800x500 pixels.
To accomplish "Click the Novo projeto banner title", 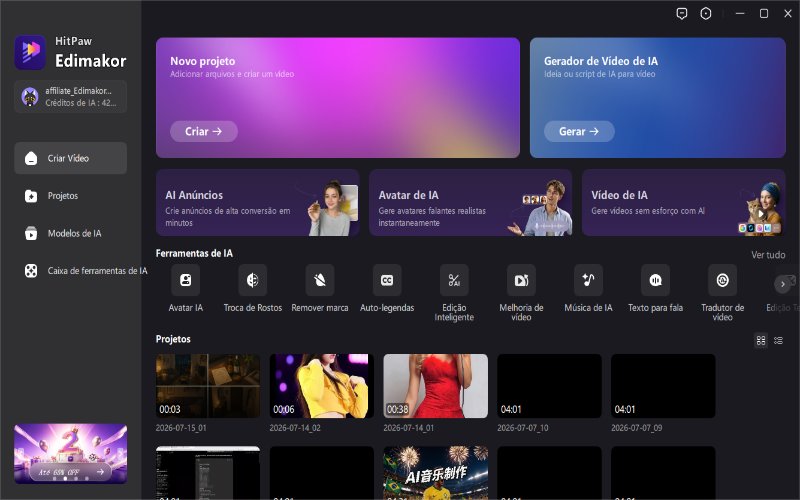I will [203, 61].
